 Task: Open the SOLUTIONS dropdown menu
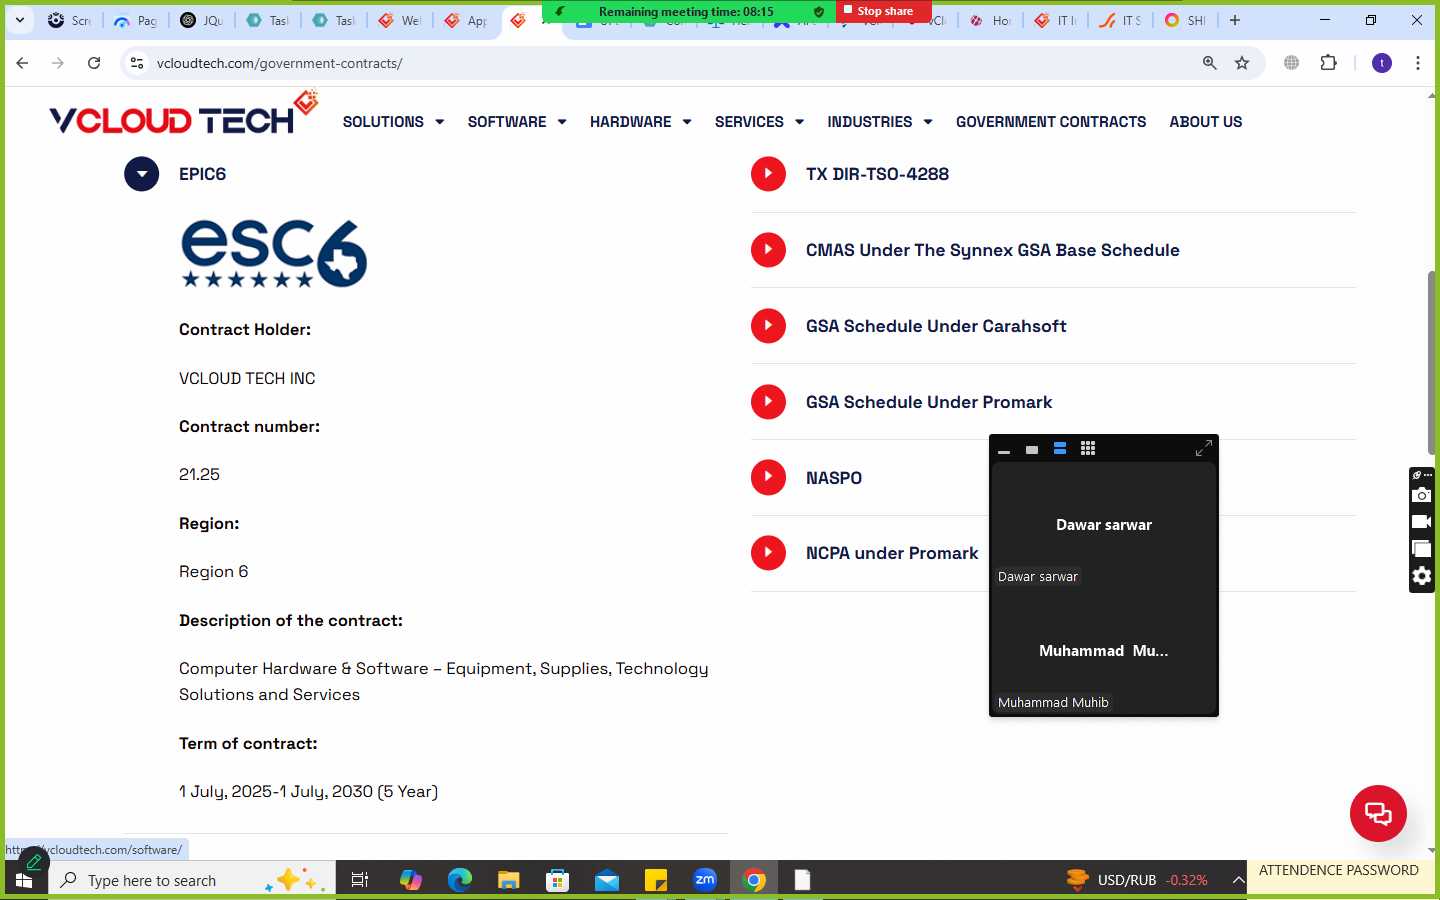tap(393, 122)
